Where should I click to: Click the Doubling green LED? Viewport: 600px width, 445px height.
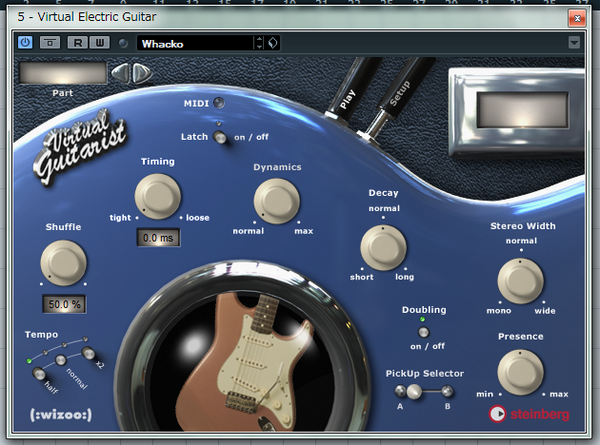point(422,319)
